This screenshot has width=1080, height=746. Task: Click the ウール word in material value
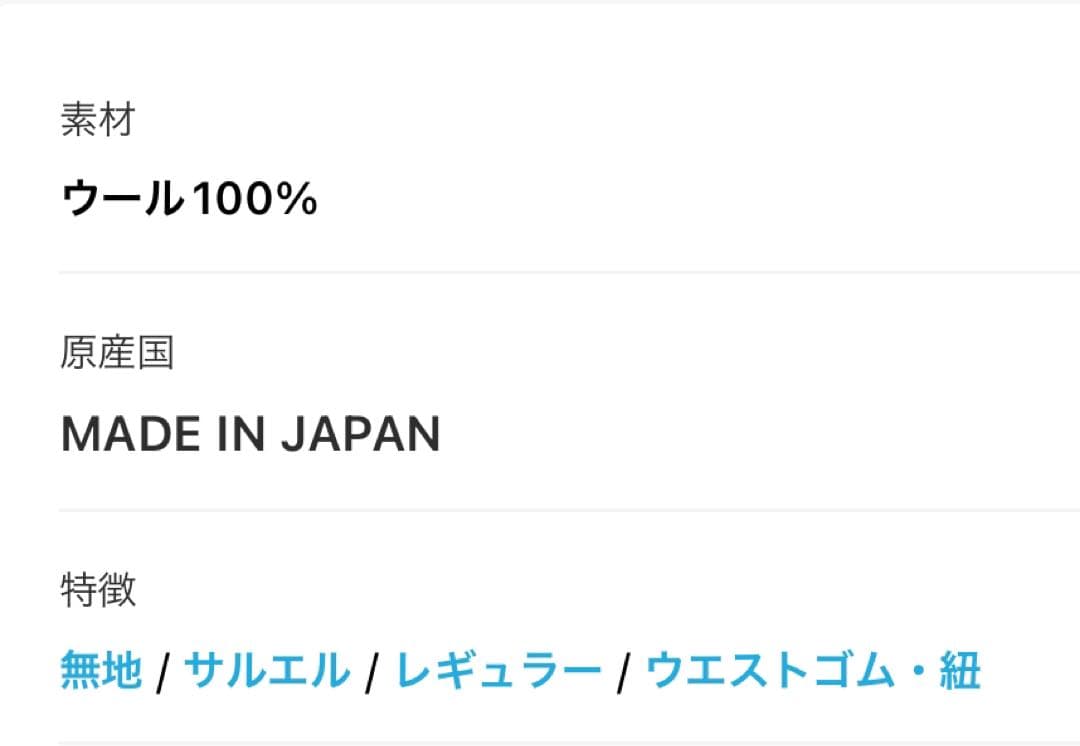(x=122, y=200)
